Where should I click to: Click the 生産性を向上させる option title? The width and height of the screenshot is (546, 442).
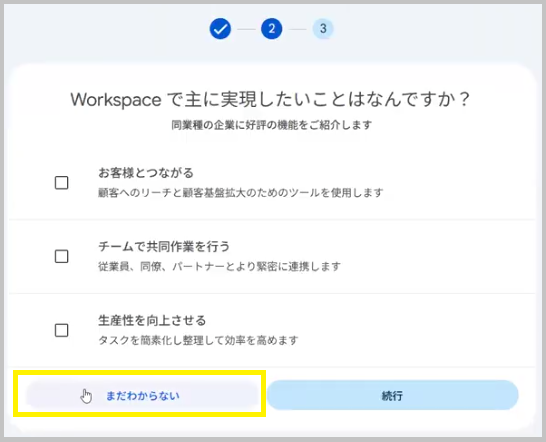152,320
